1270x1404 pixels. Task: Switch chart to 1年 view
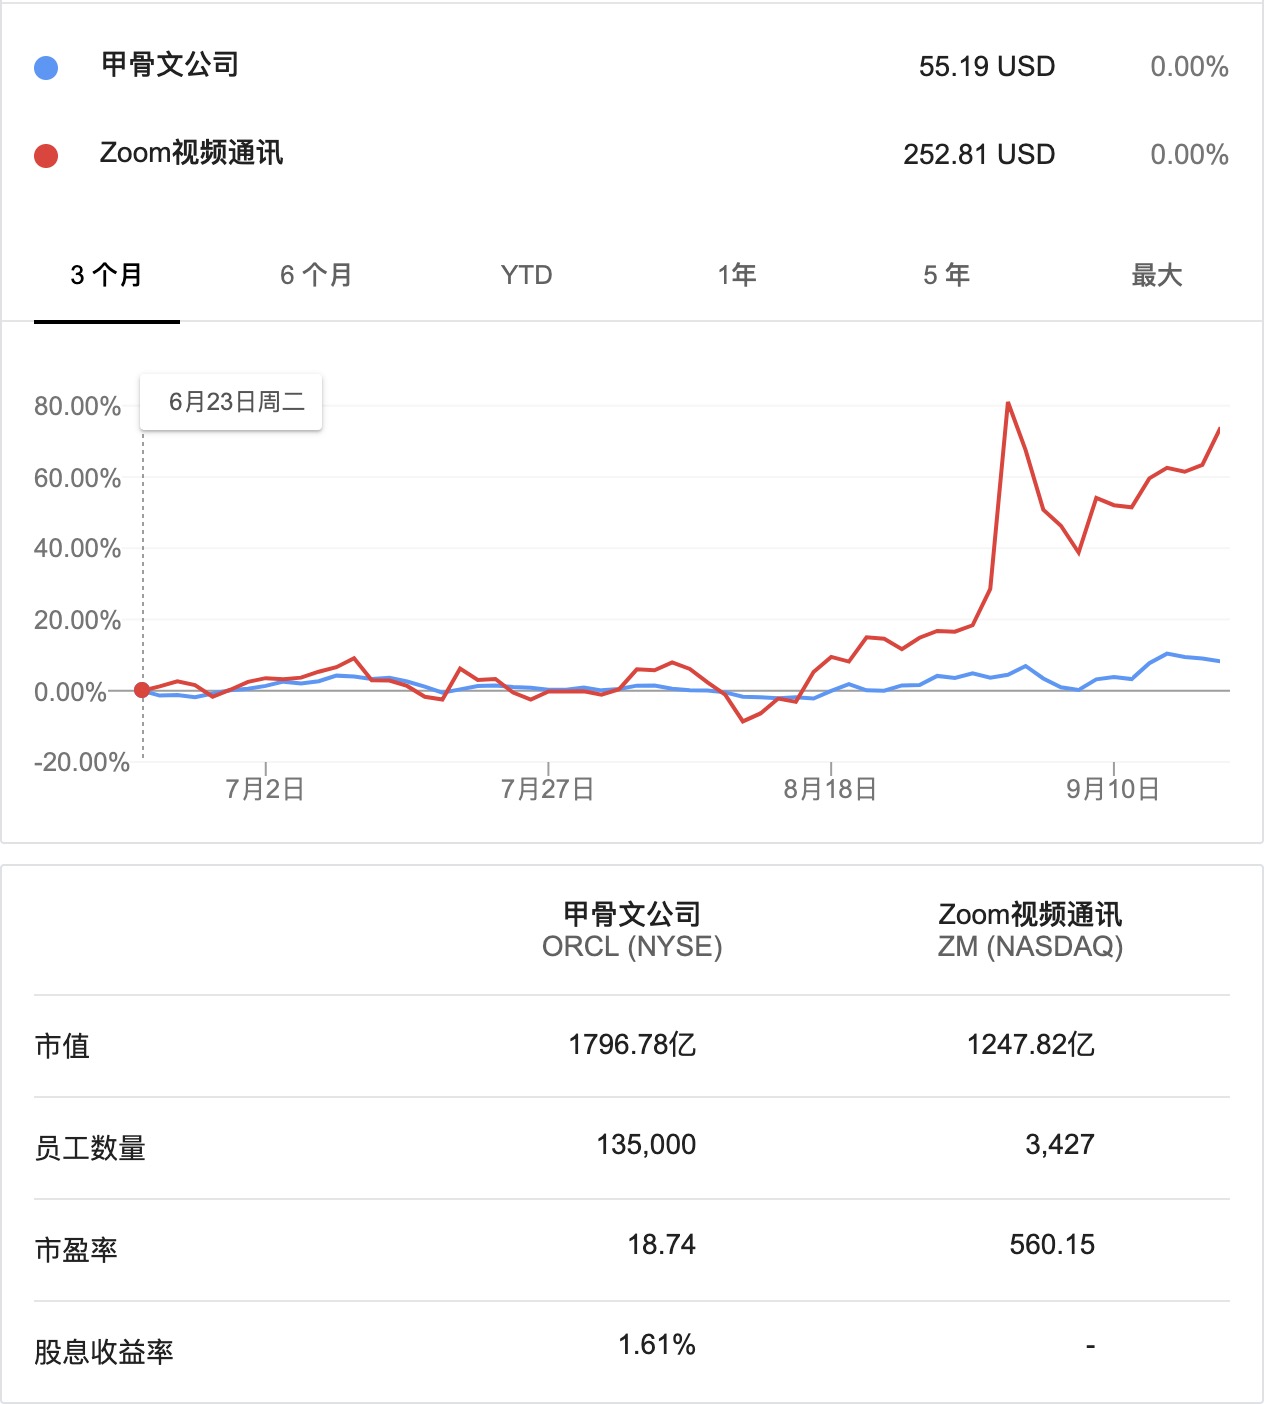737,275
